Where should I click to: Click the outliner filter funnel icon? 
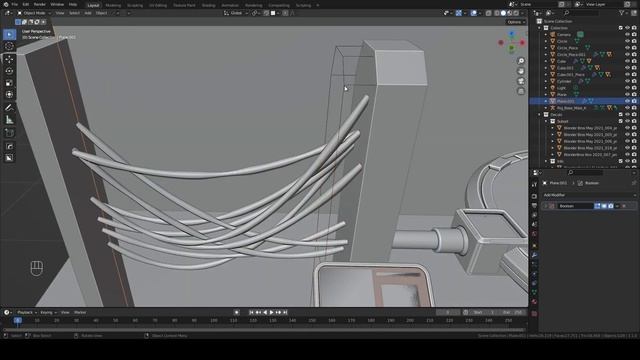pos(622,13)
